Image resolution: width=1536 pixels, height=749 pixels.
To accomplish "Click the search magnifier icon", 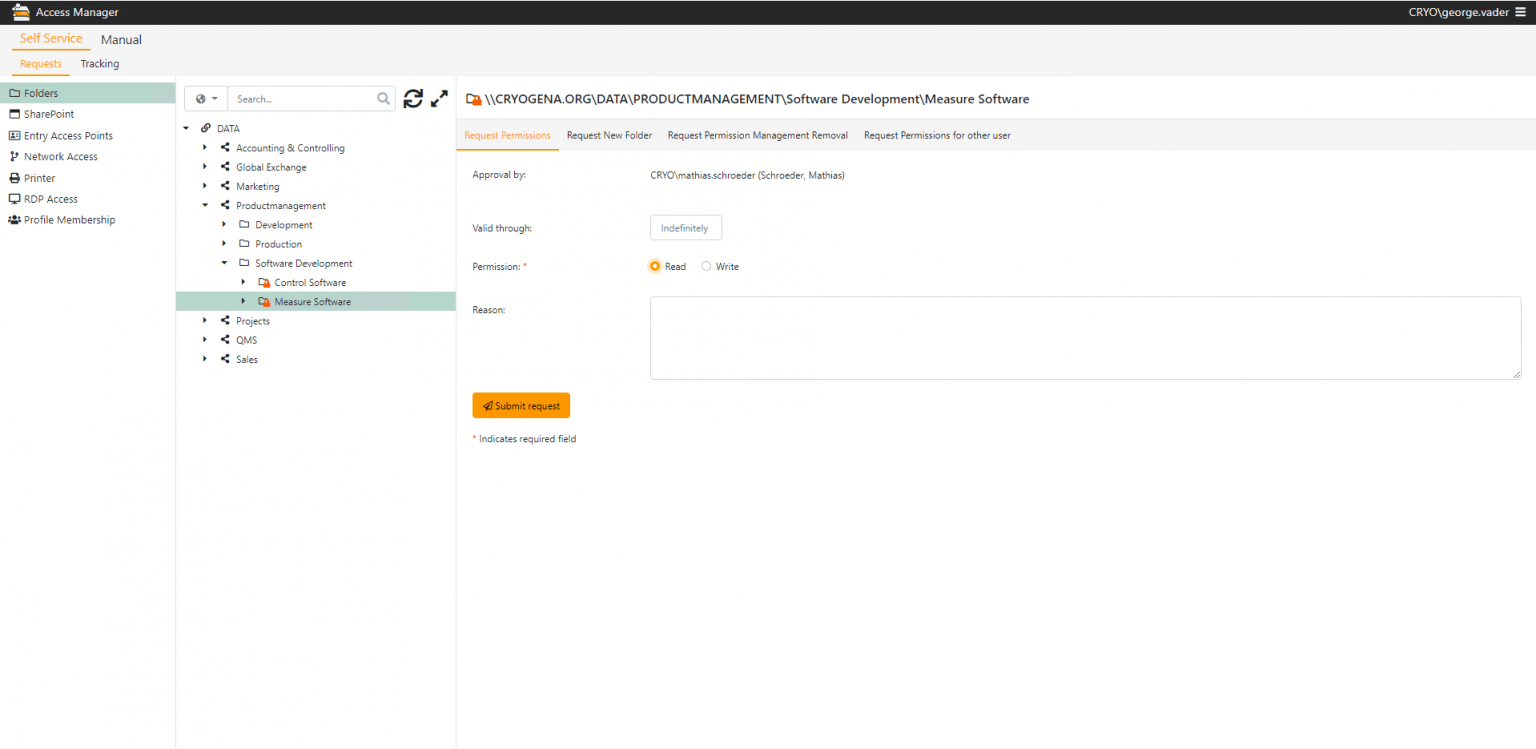I will [383, 99].
